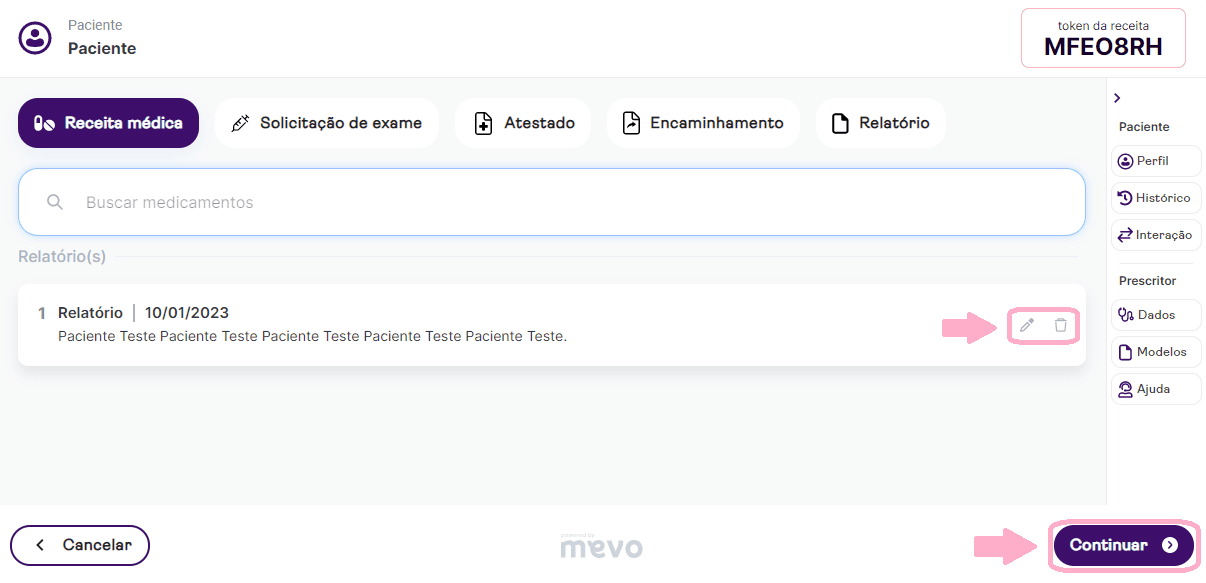Screen dimensions: 1206x583
Task: Click the pencil edit icon on Relatório
Action: (x=1027, y=325)
